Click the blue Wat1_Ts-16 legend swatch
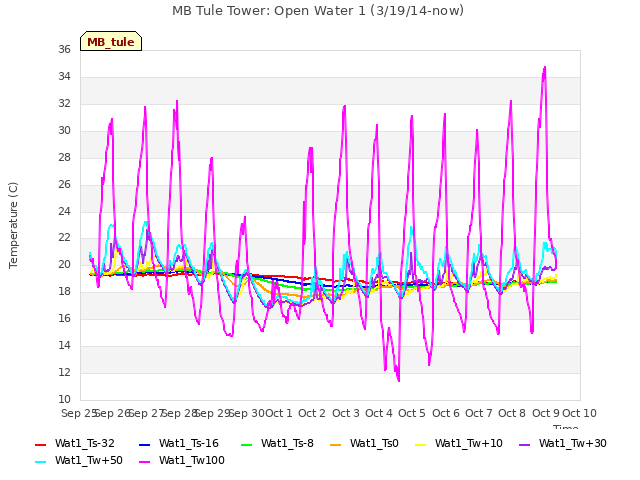The height and width of the screenshot is (480, 640). pyautogui.click(x=144, y=444)
